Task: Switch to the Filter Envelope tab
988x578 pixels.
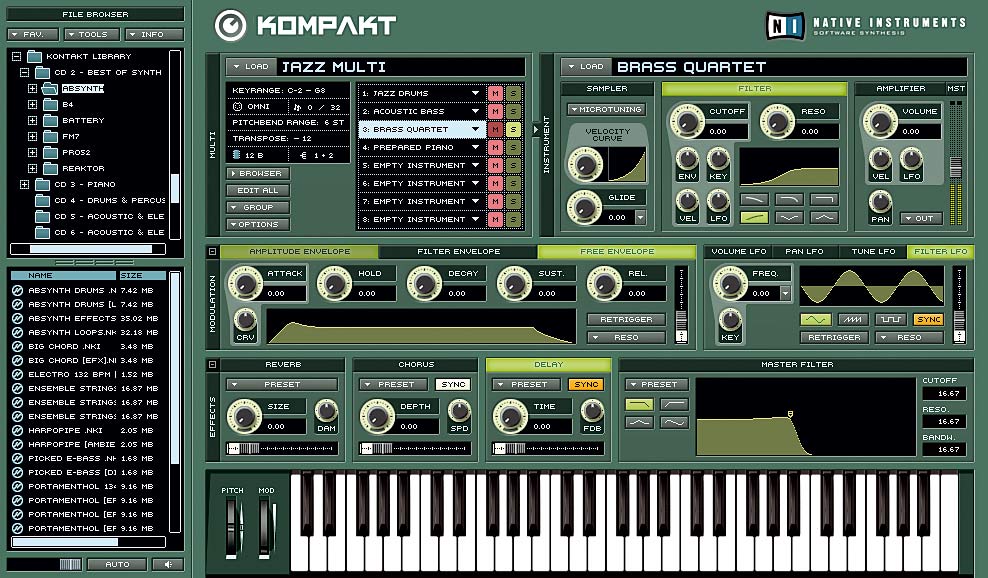Action: [x=458, y=251]
